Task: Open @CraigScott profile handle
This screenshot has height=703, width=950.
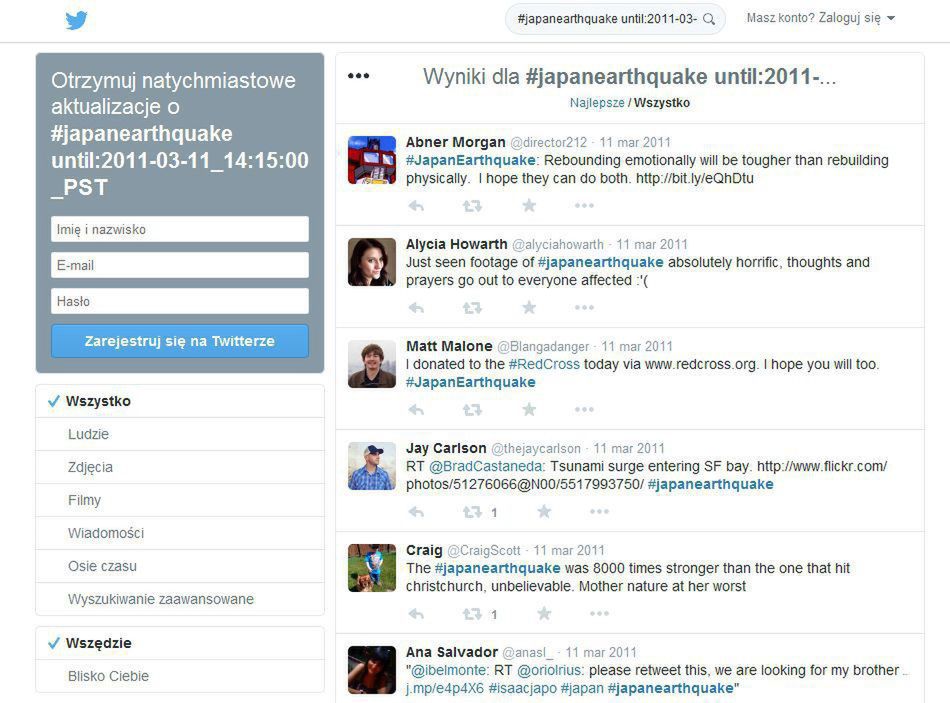Action: [484, 550]
